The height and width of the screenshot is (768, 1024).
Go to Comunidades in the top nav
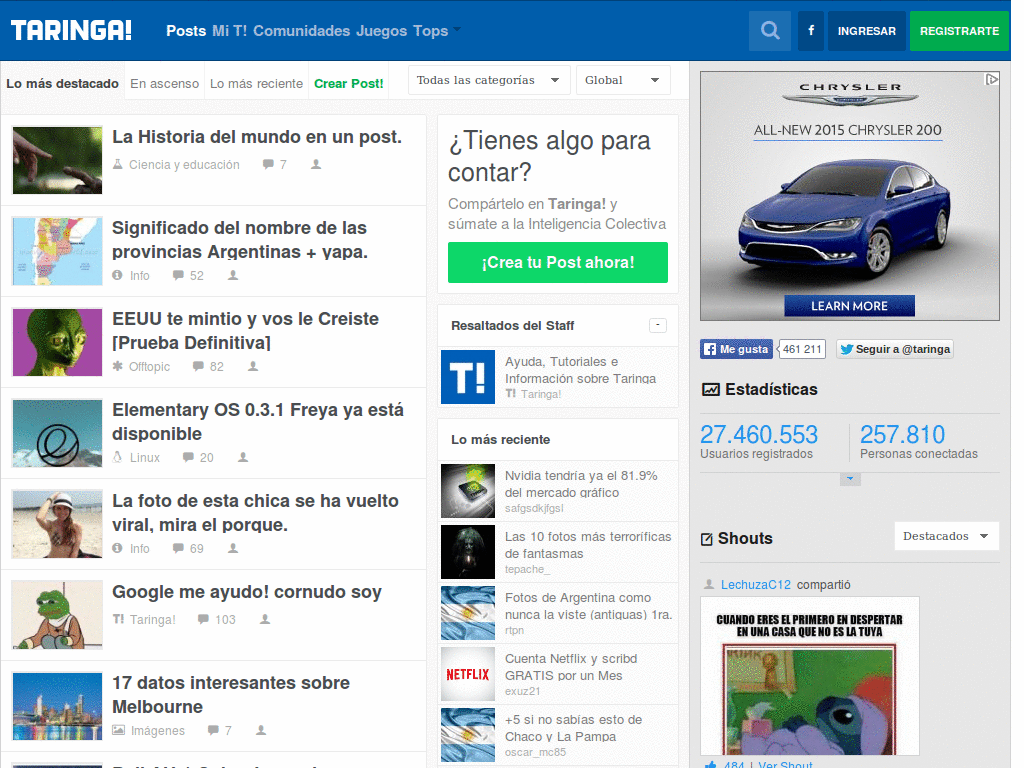tap(302, 31)
